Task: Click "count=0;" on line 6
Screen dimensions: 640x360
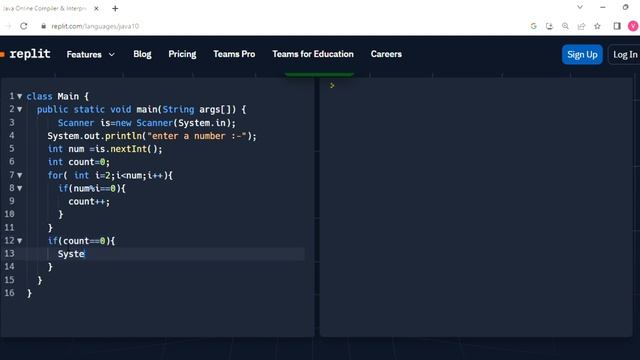Action: tap(89, 162)
